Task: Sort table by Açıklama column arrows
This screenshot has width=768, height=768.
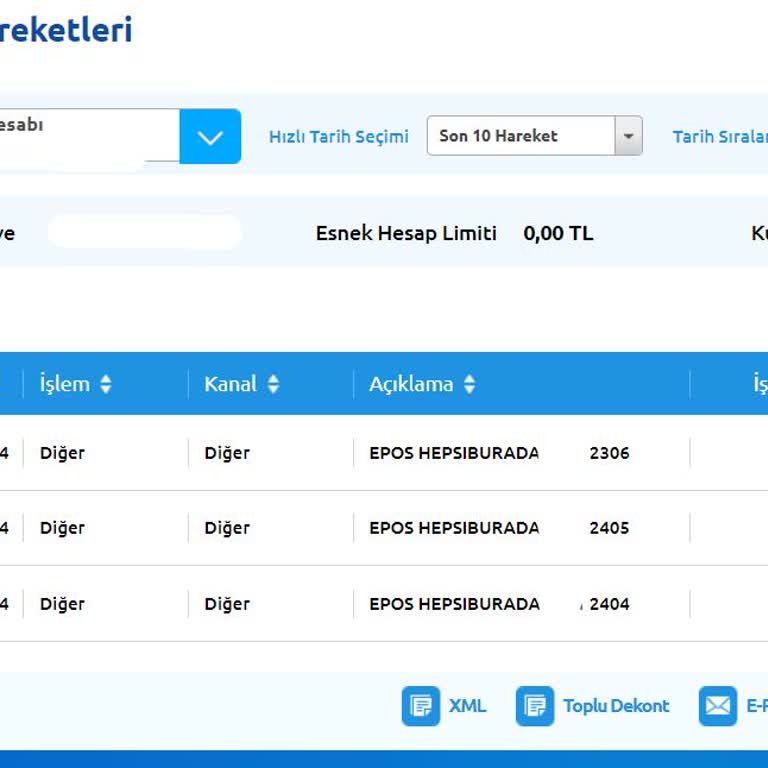Action: pos(469,384)
